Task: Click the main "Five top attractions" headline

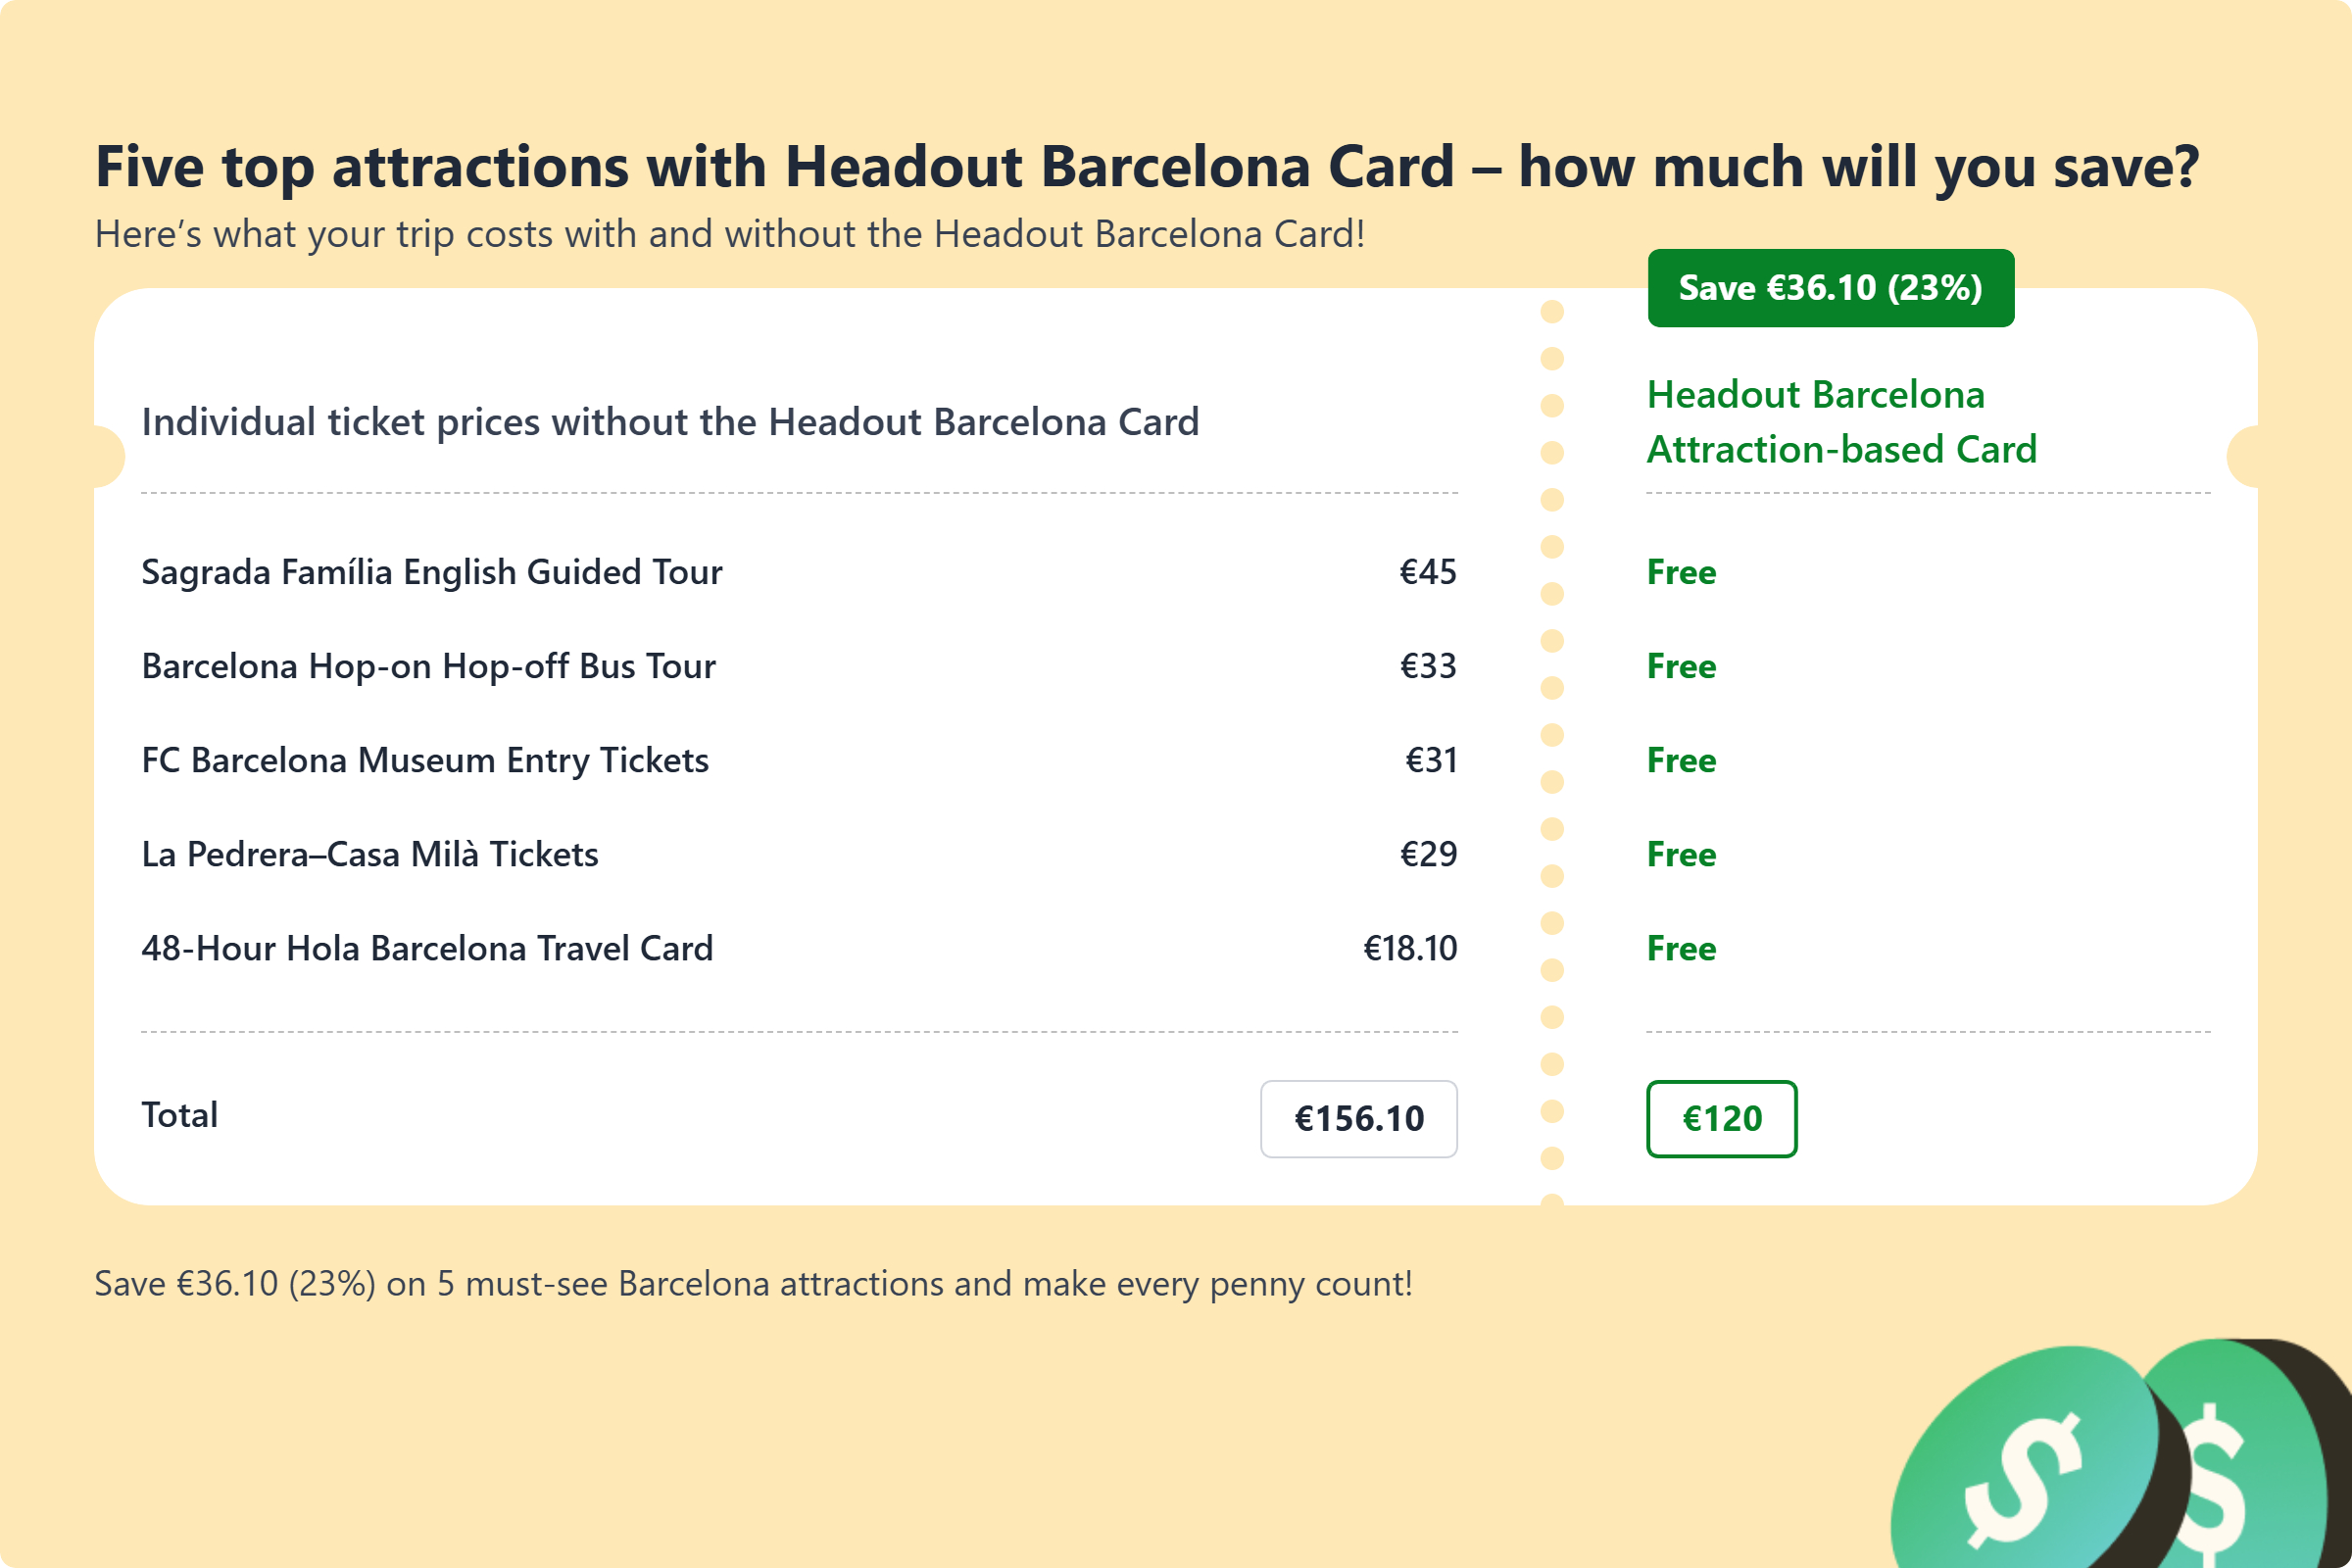Action: [x=1147, y=166]
